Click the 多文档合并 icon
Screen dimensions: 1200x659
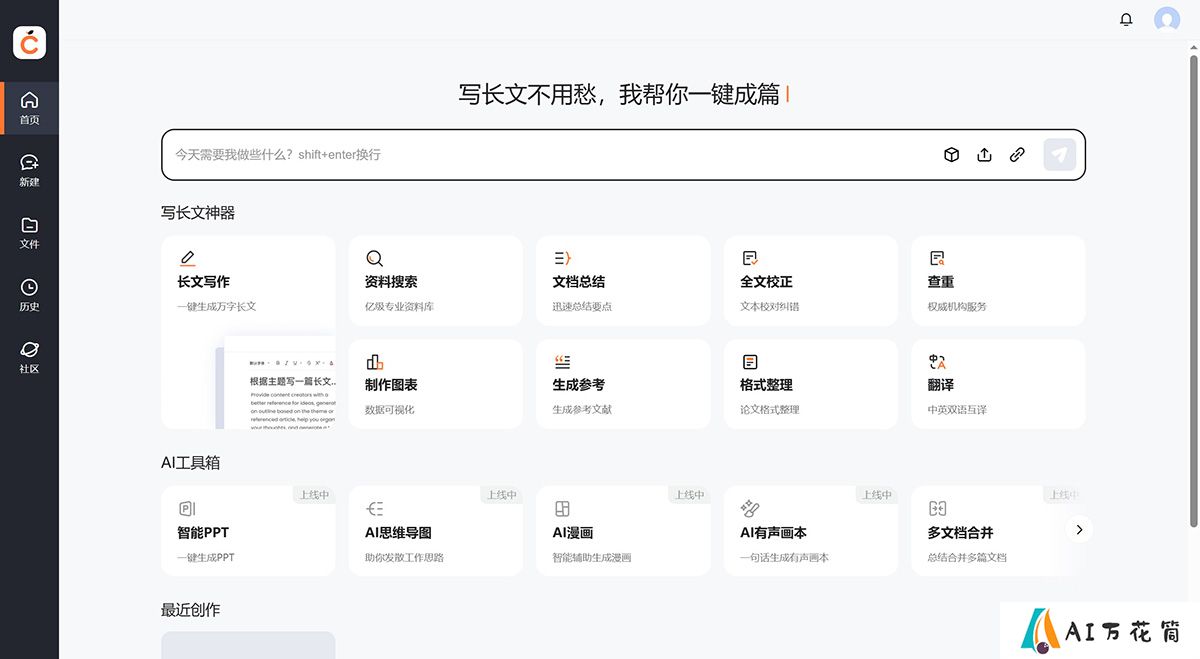pyautogui.click(x=937, y=509)
